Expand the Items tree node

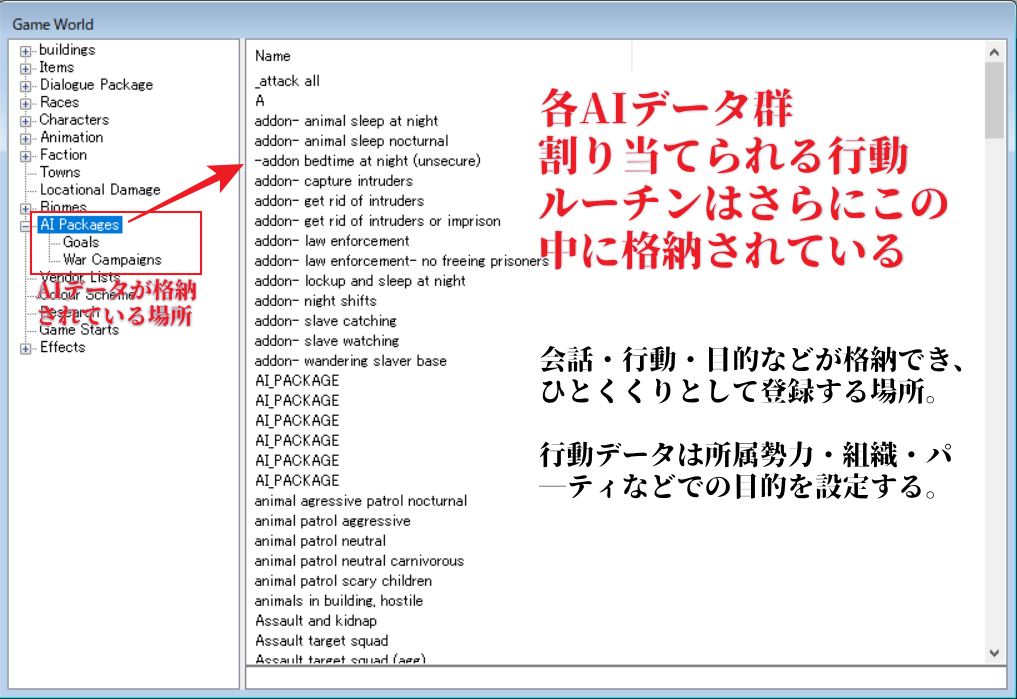(25, 68)
